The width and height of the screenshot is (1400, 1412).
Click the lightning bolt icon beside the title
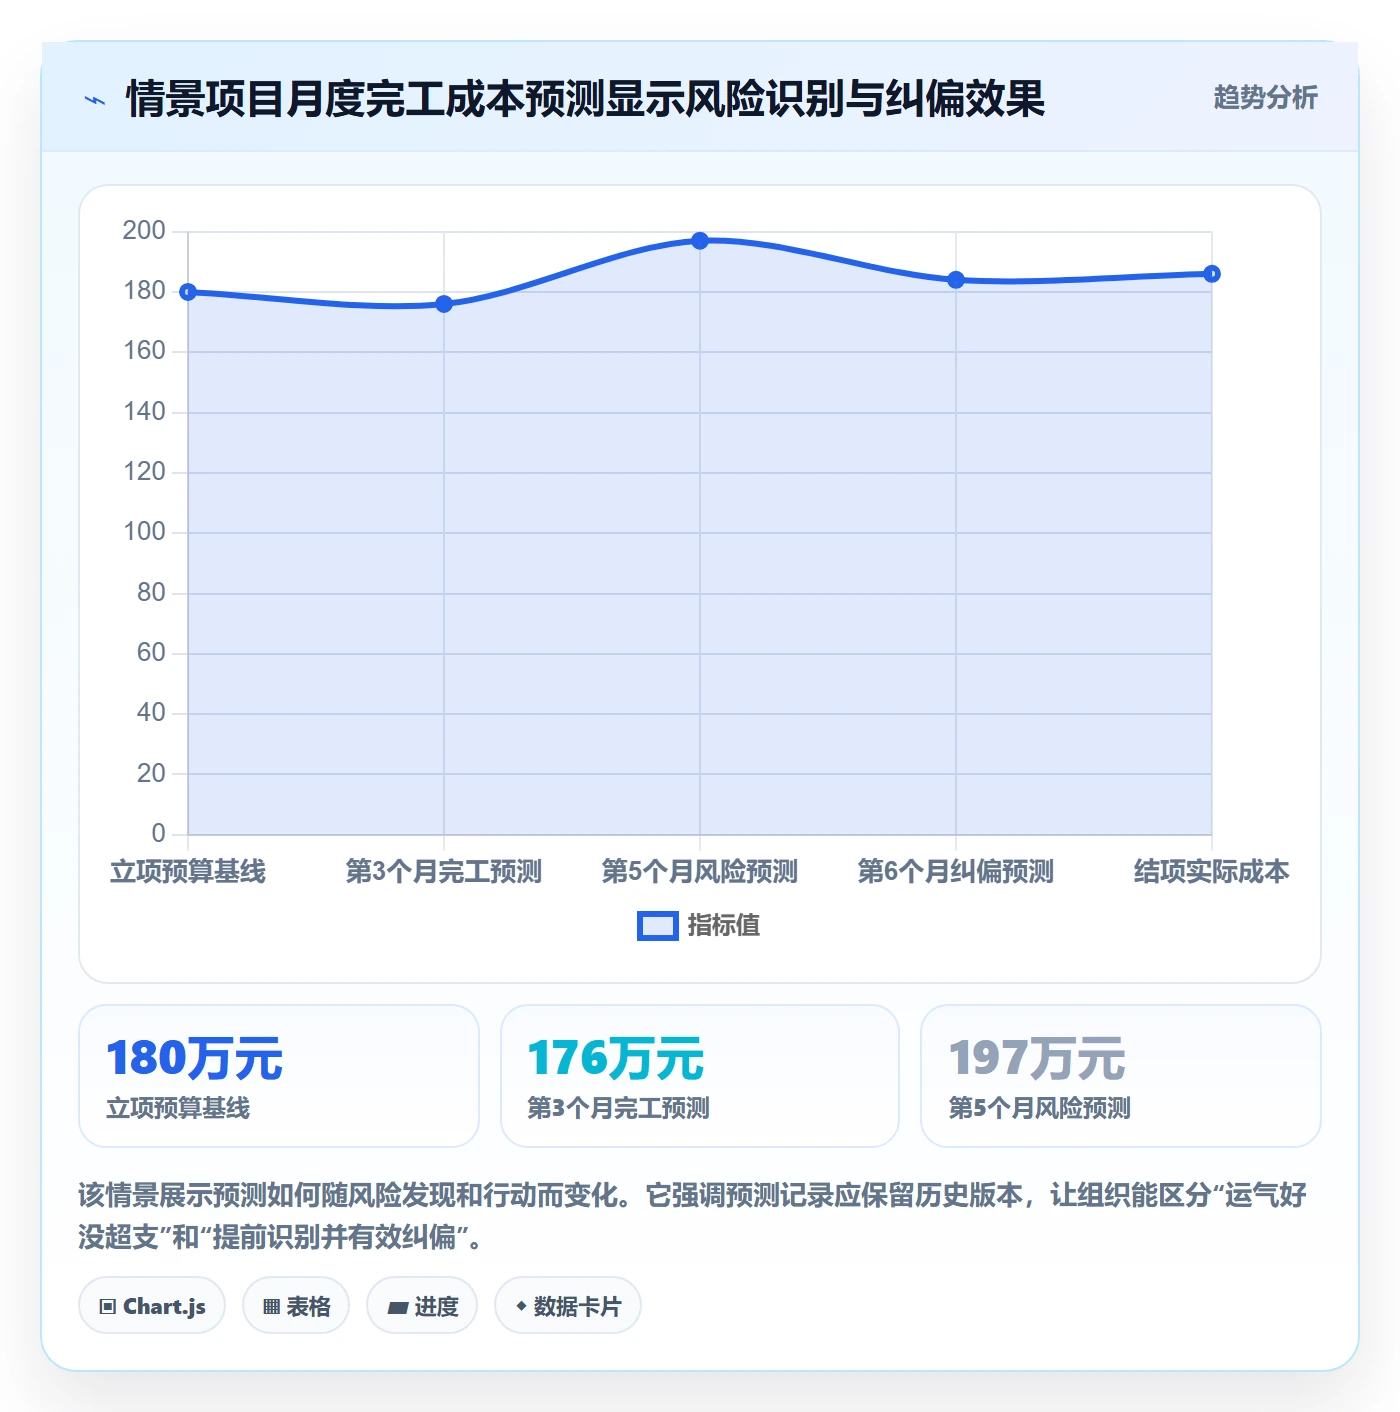pyautogui.click(x=95, y=100)
